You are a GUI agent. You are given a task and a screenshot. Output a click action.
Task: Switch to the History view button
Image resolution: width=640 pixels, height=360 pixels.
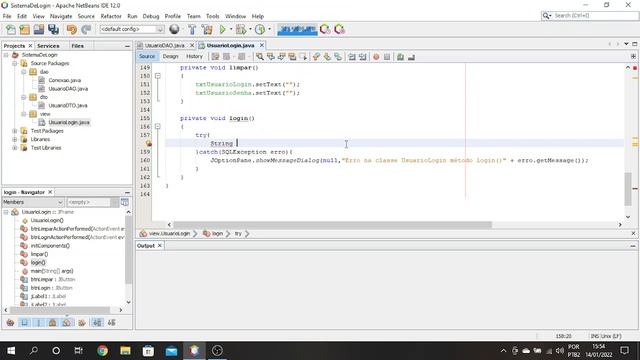click(194, 57)
